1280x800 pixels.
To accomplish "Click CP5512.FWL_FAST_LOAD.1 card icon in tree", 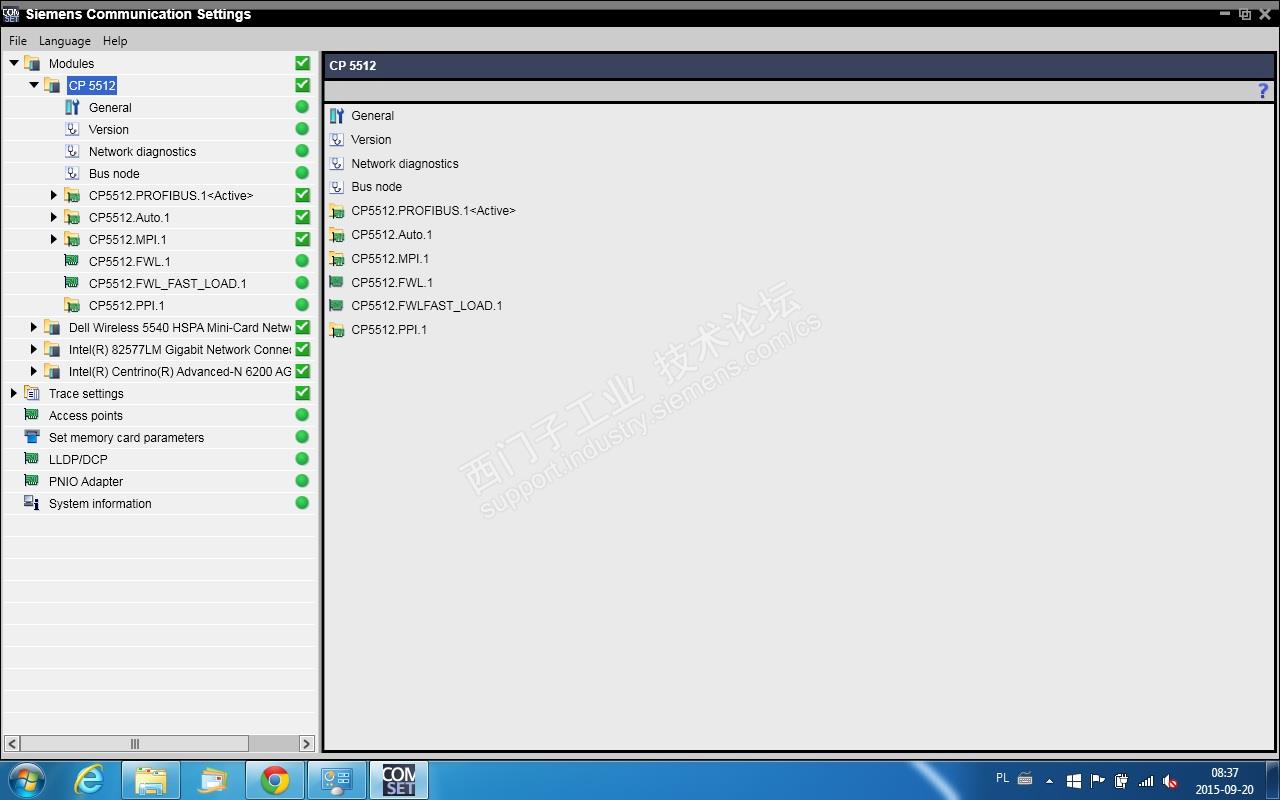I will pos(72,283).
